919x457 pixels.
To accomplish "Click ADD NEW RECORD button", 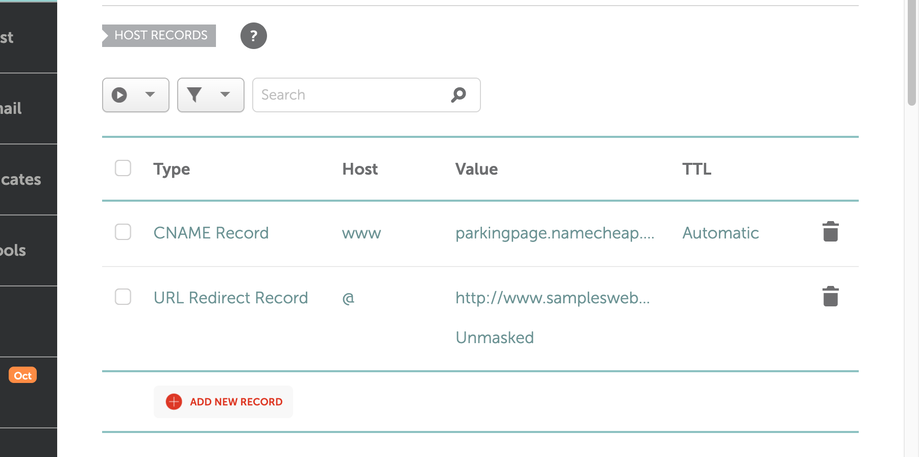I will pyautogui.click(x=223, y=402).
